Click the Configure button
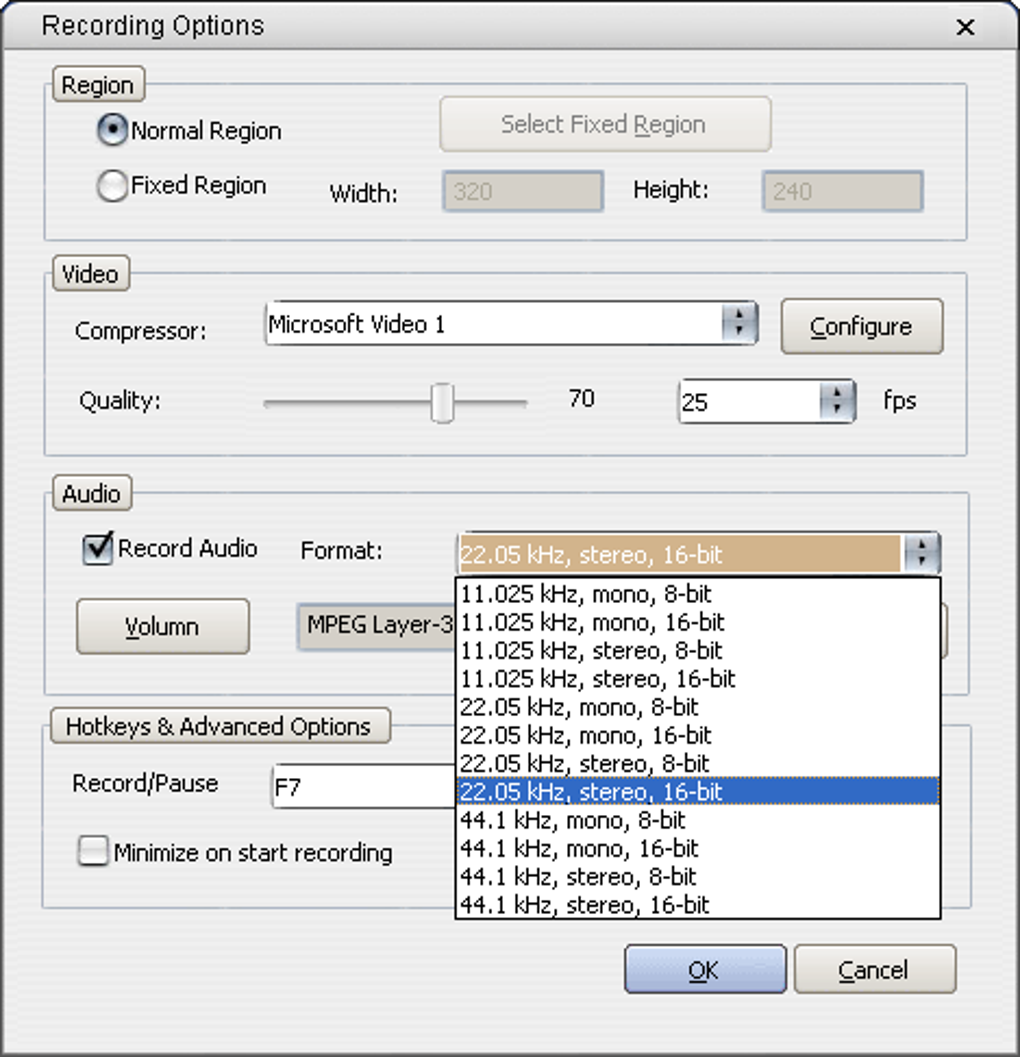The image size is (1020, 1057). tap(862, 326)
